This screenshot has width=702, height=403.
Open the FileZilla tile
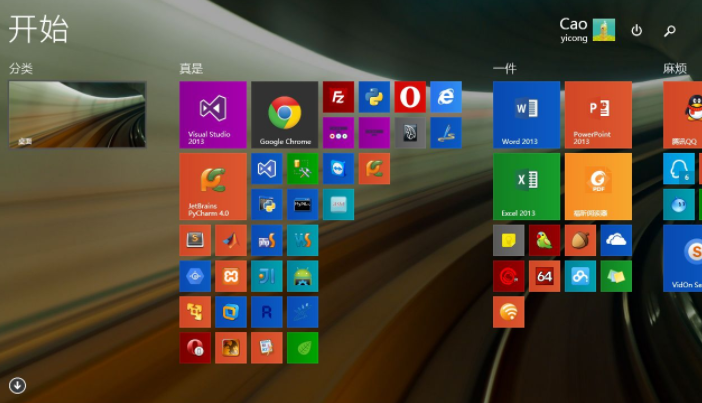point(338,97)
